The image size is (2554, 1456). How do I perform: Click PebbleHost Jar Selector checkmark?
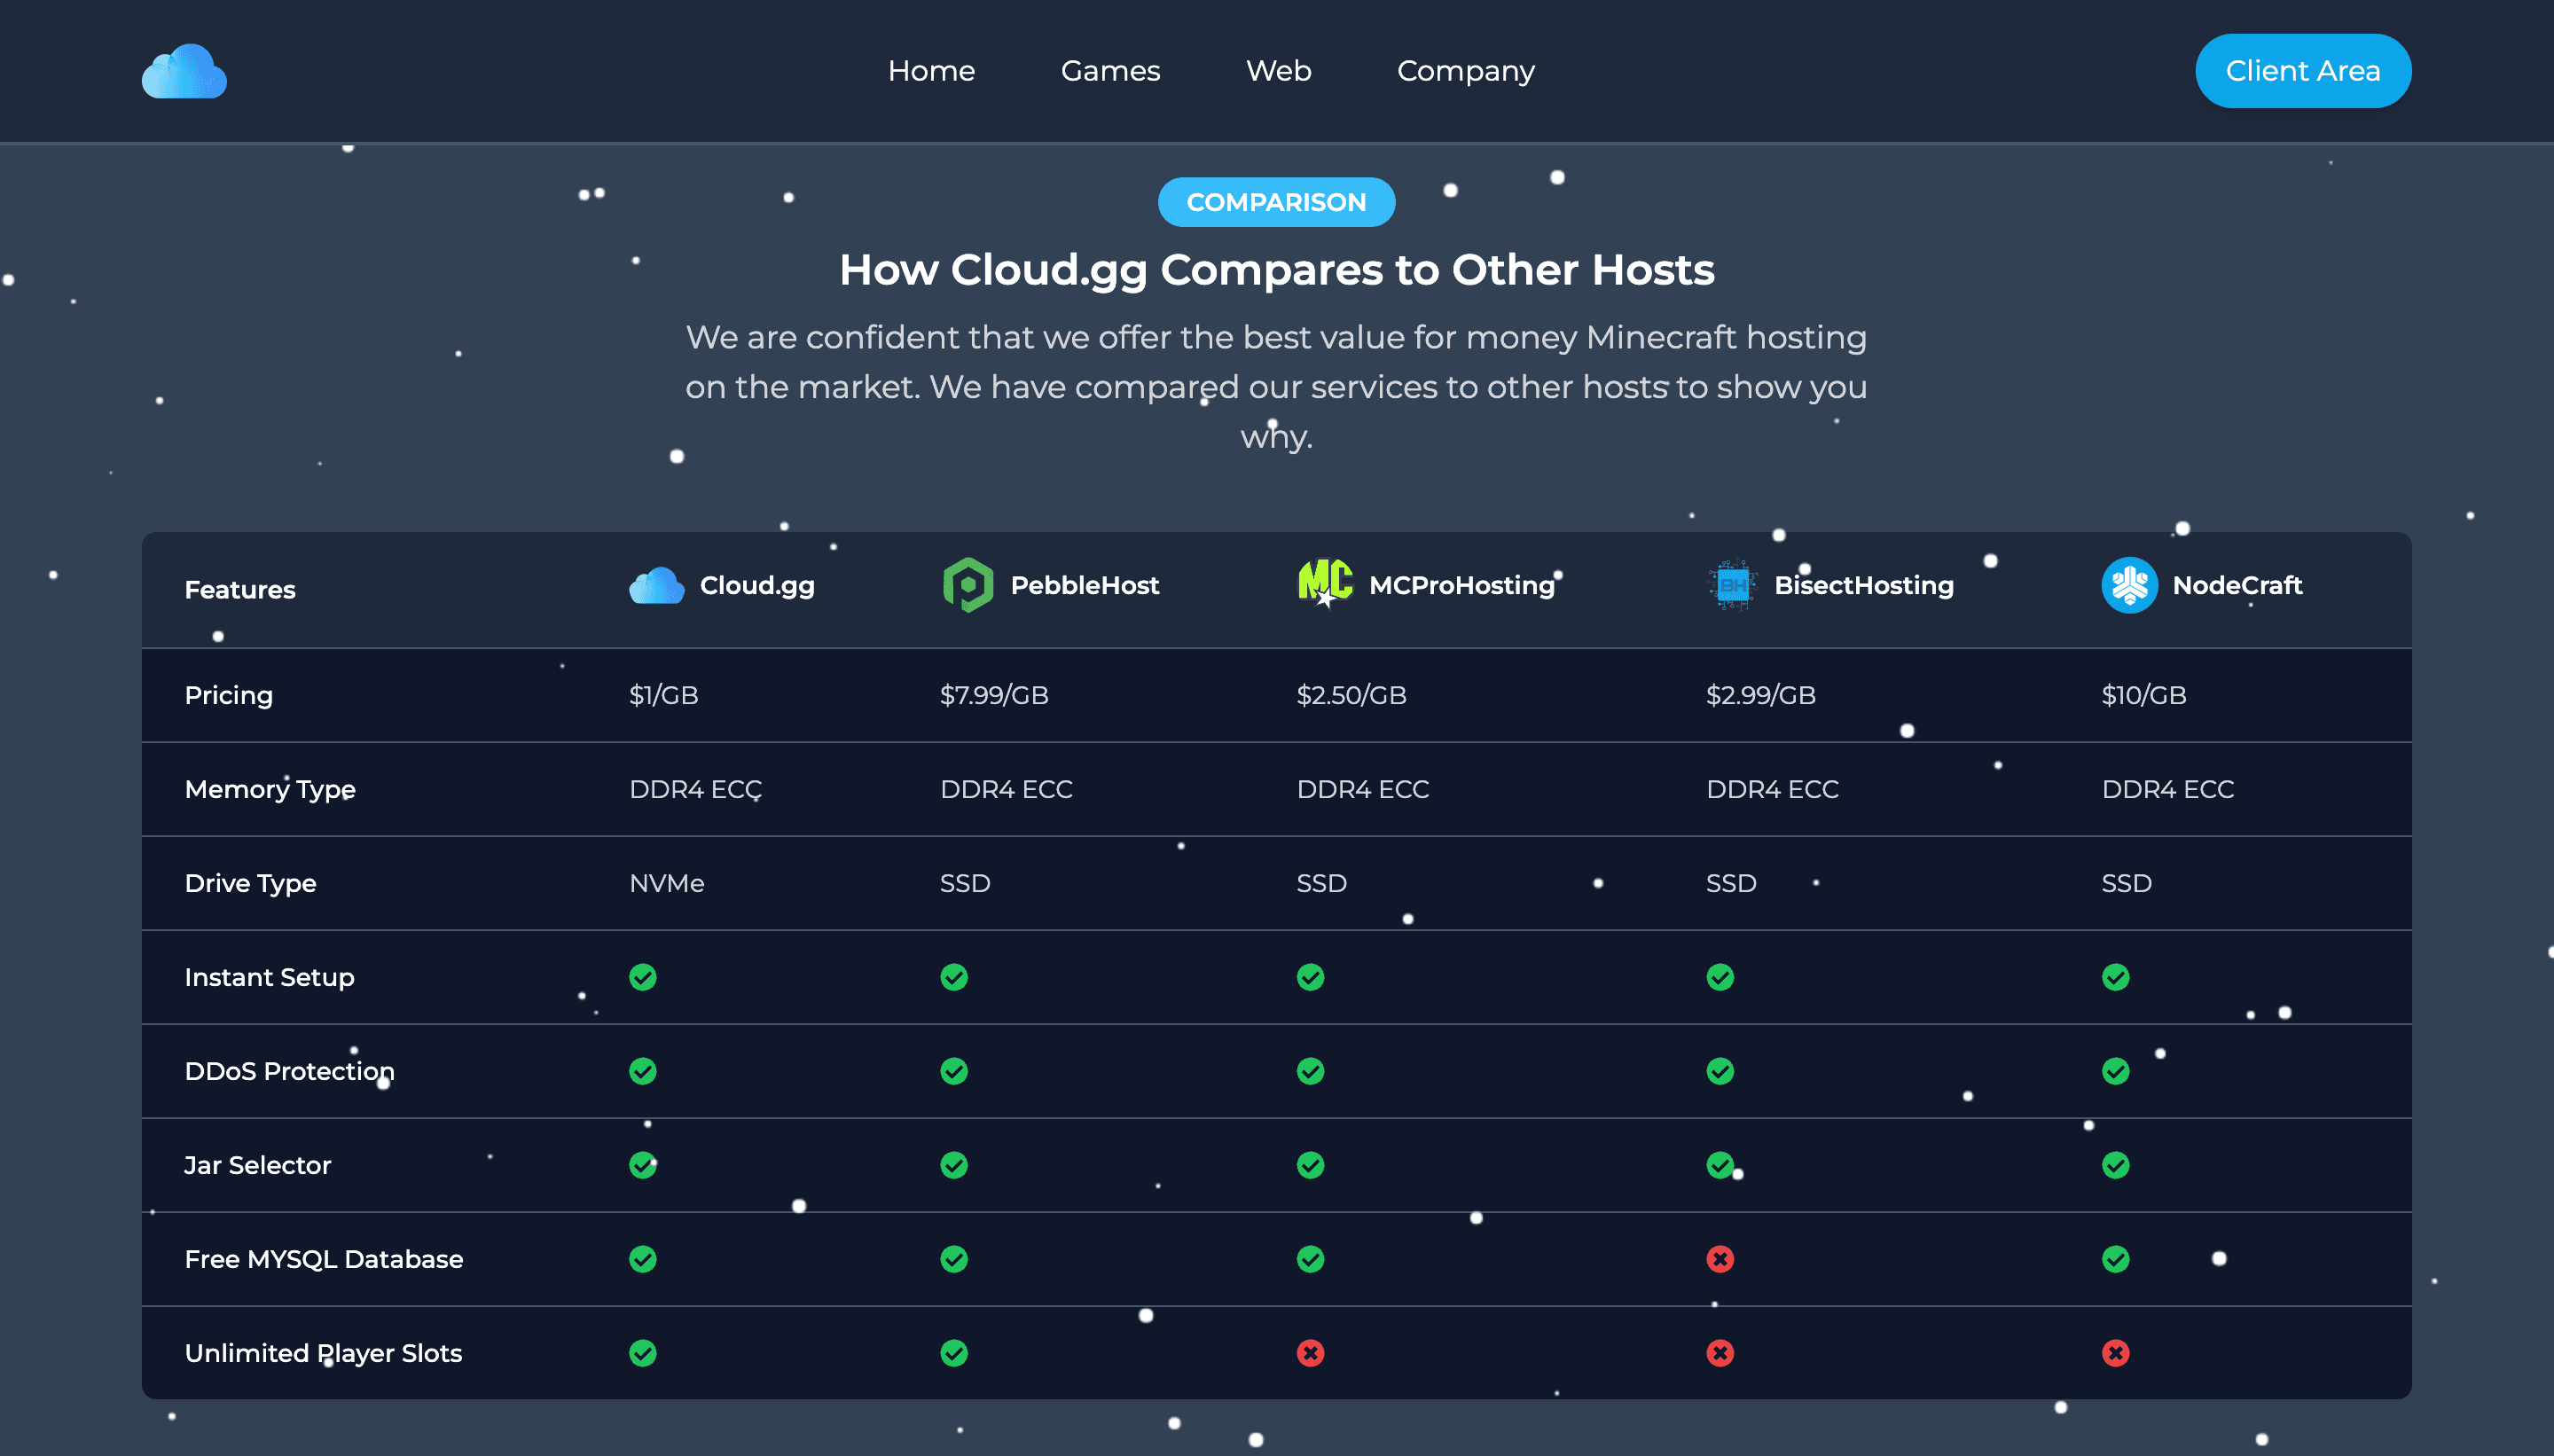click(954, 1165)
